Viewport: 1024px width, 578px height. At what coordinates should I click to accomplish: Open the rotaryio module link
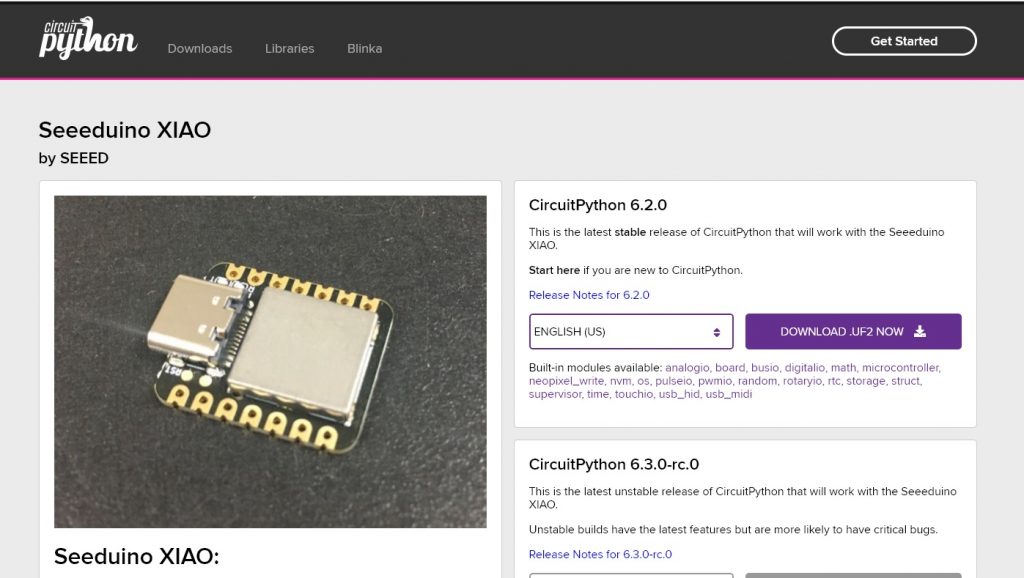(803, 381)
